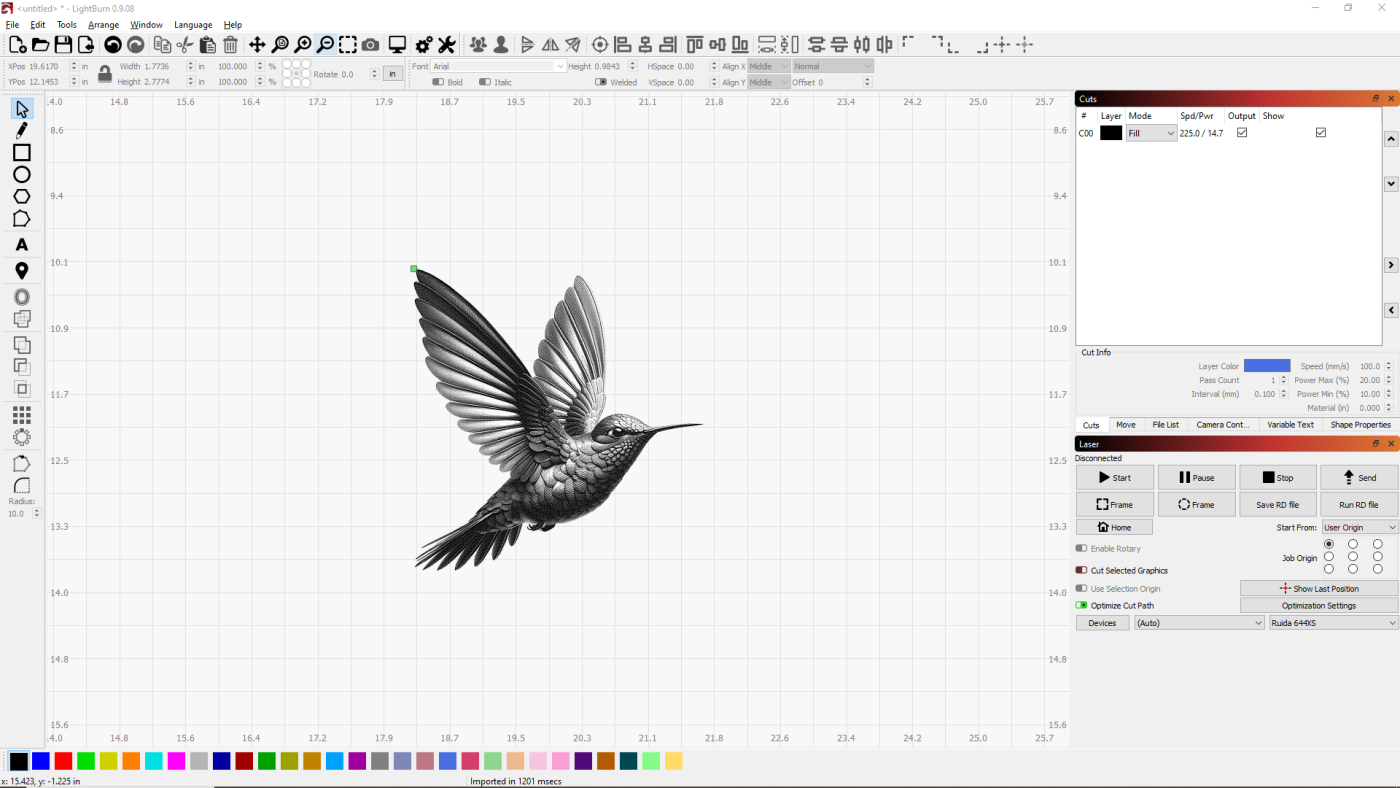Select the Rectangle drawing tool

21,152
